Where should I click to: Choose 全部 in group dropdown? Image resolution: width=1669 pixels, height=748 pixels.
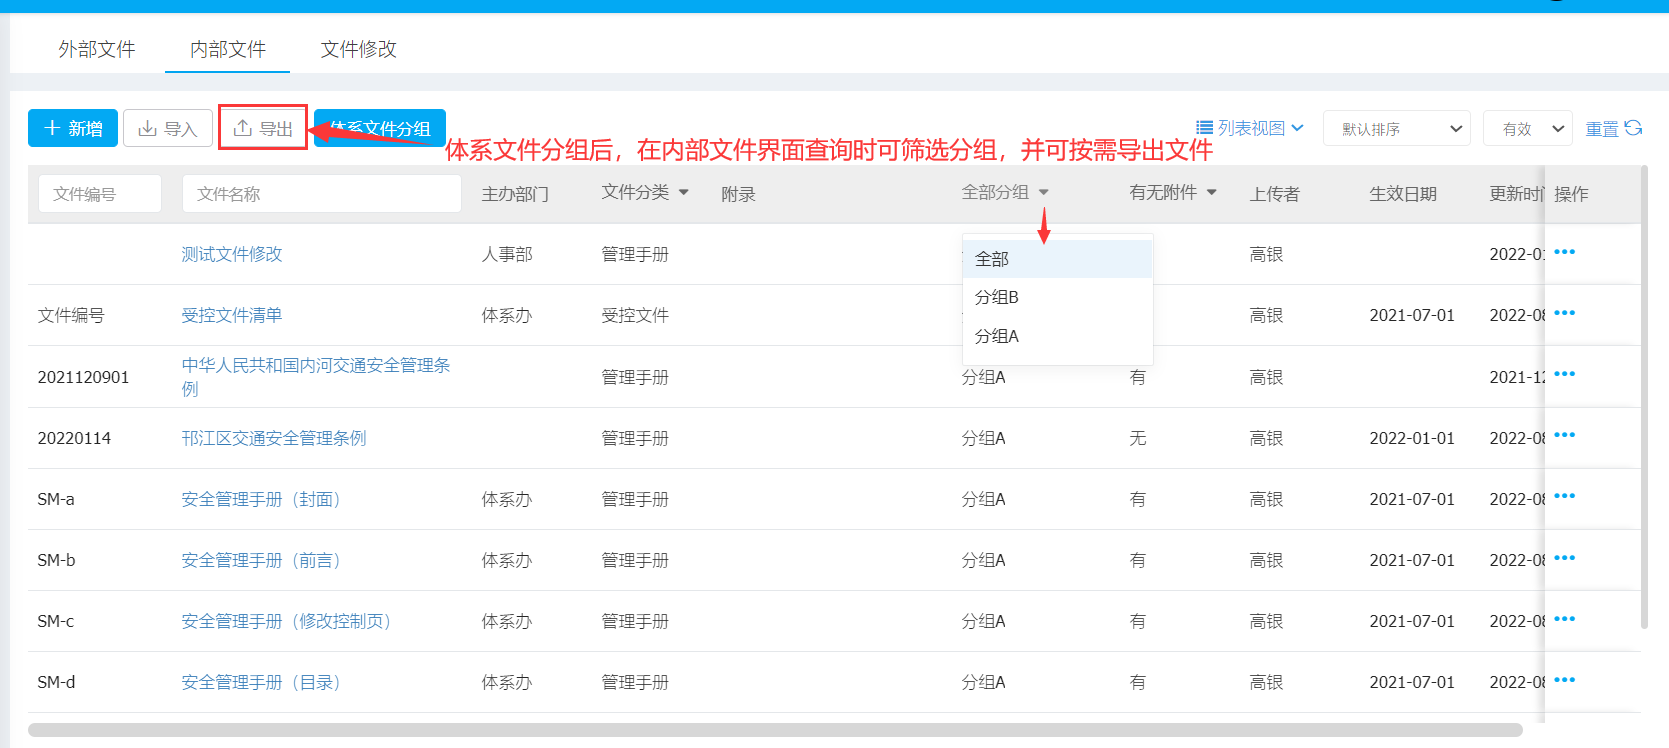click(1058, 259)
